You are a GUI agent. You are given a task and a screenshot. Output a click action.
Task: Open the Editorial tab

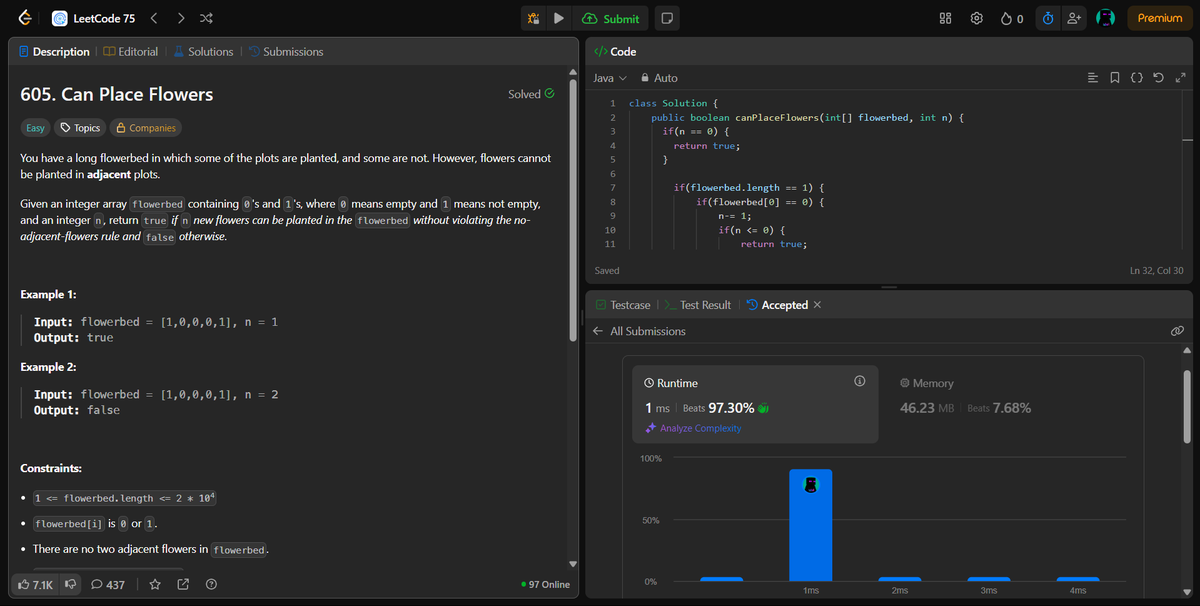coord(131,51)
